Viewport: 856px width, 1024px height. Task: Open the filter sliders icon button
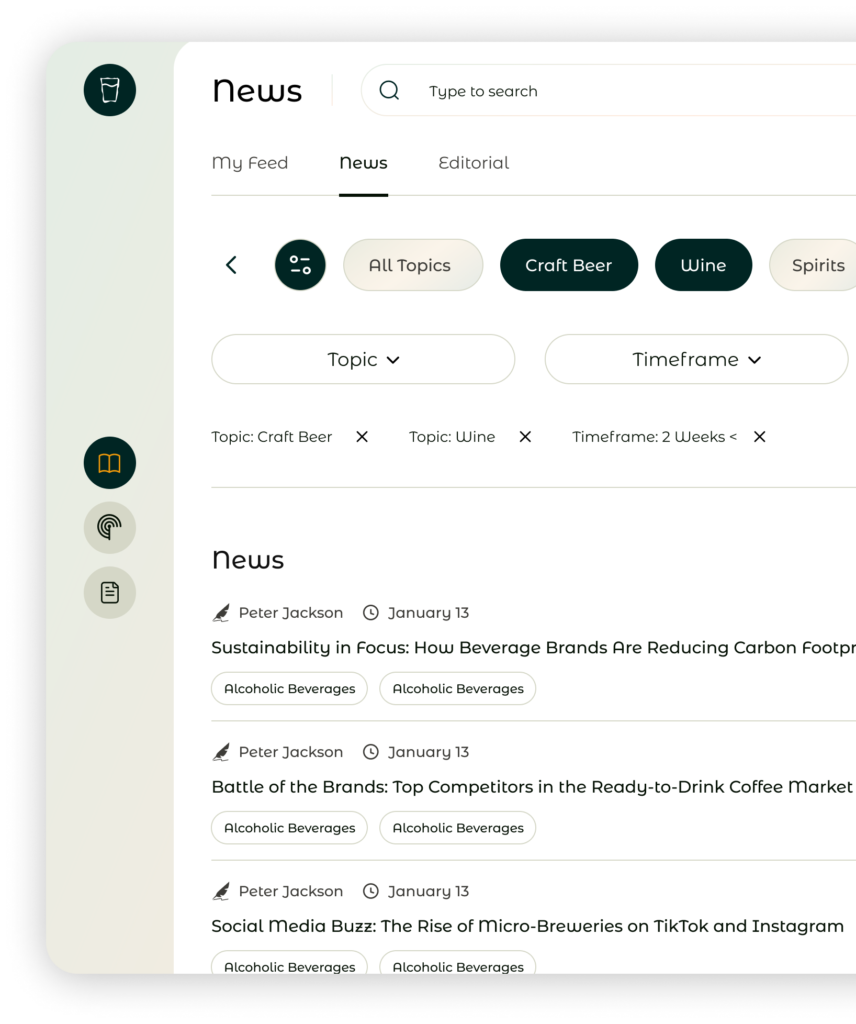(300, 265)
